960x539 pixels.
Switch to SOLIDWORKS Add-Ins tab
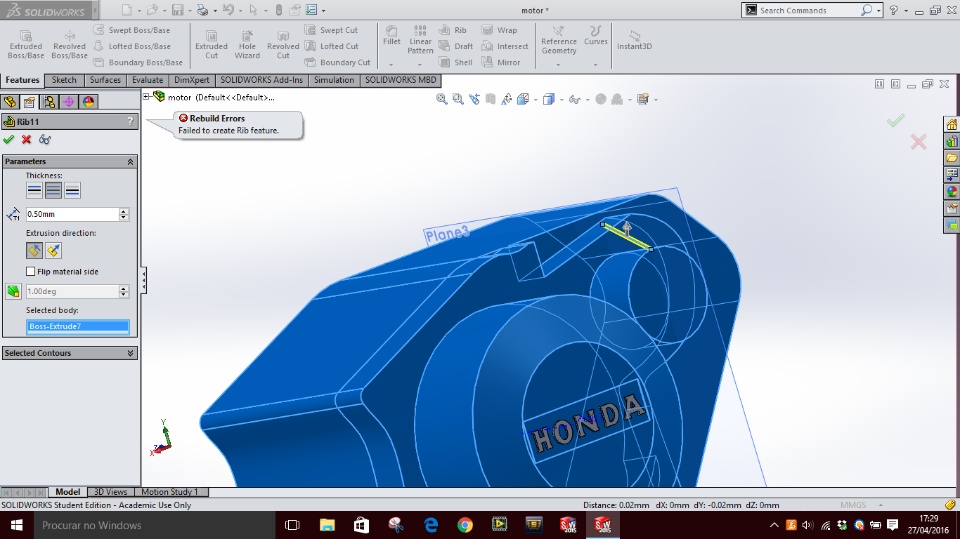(261, 80)
